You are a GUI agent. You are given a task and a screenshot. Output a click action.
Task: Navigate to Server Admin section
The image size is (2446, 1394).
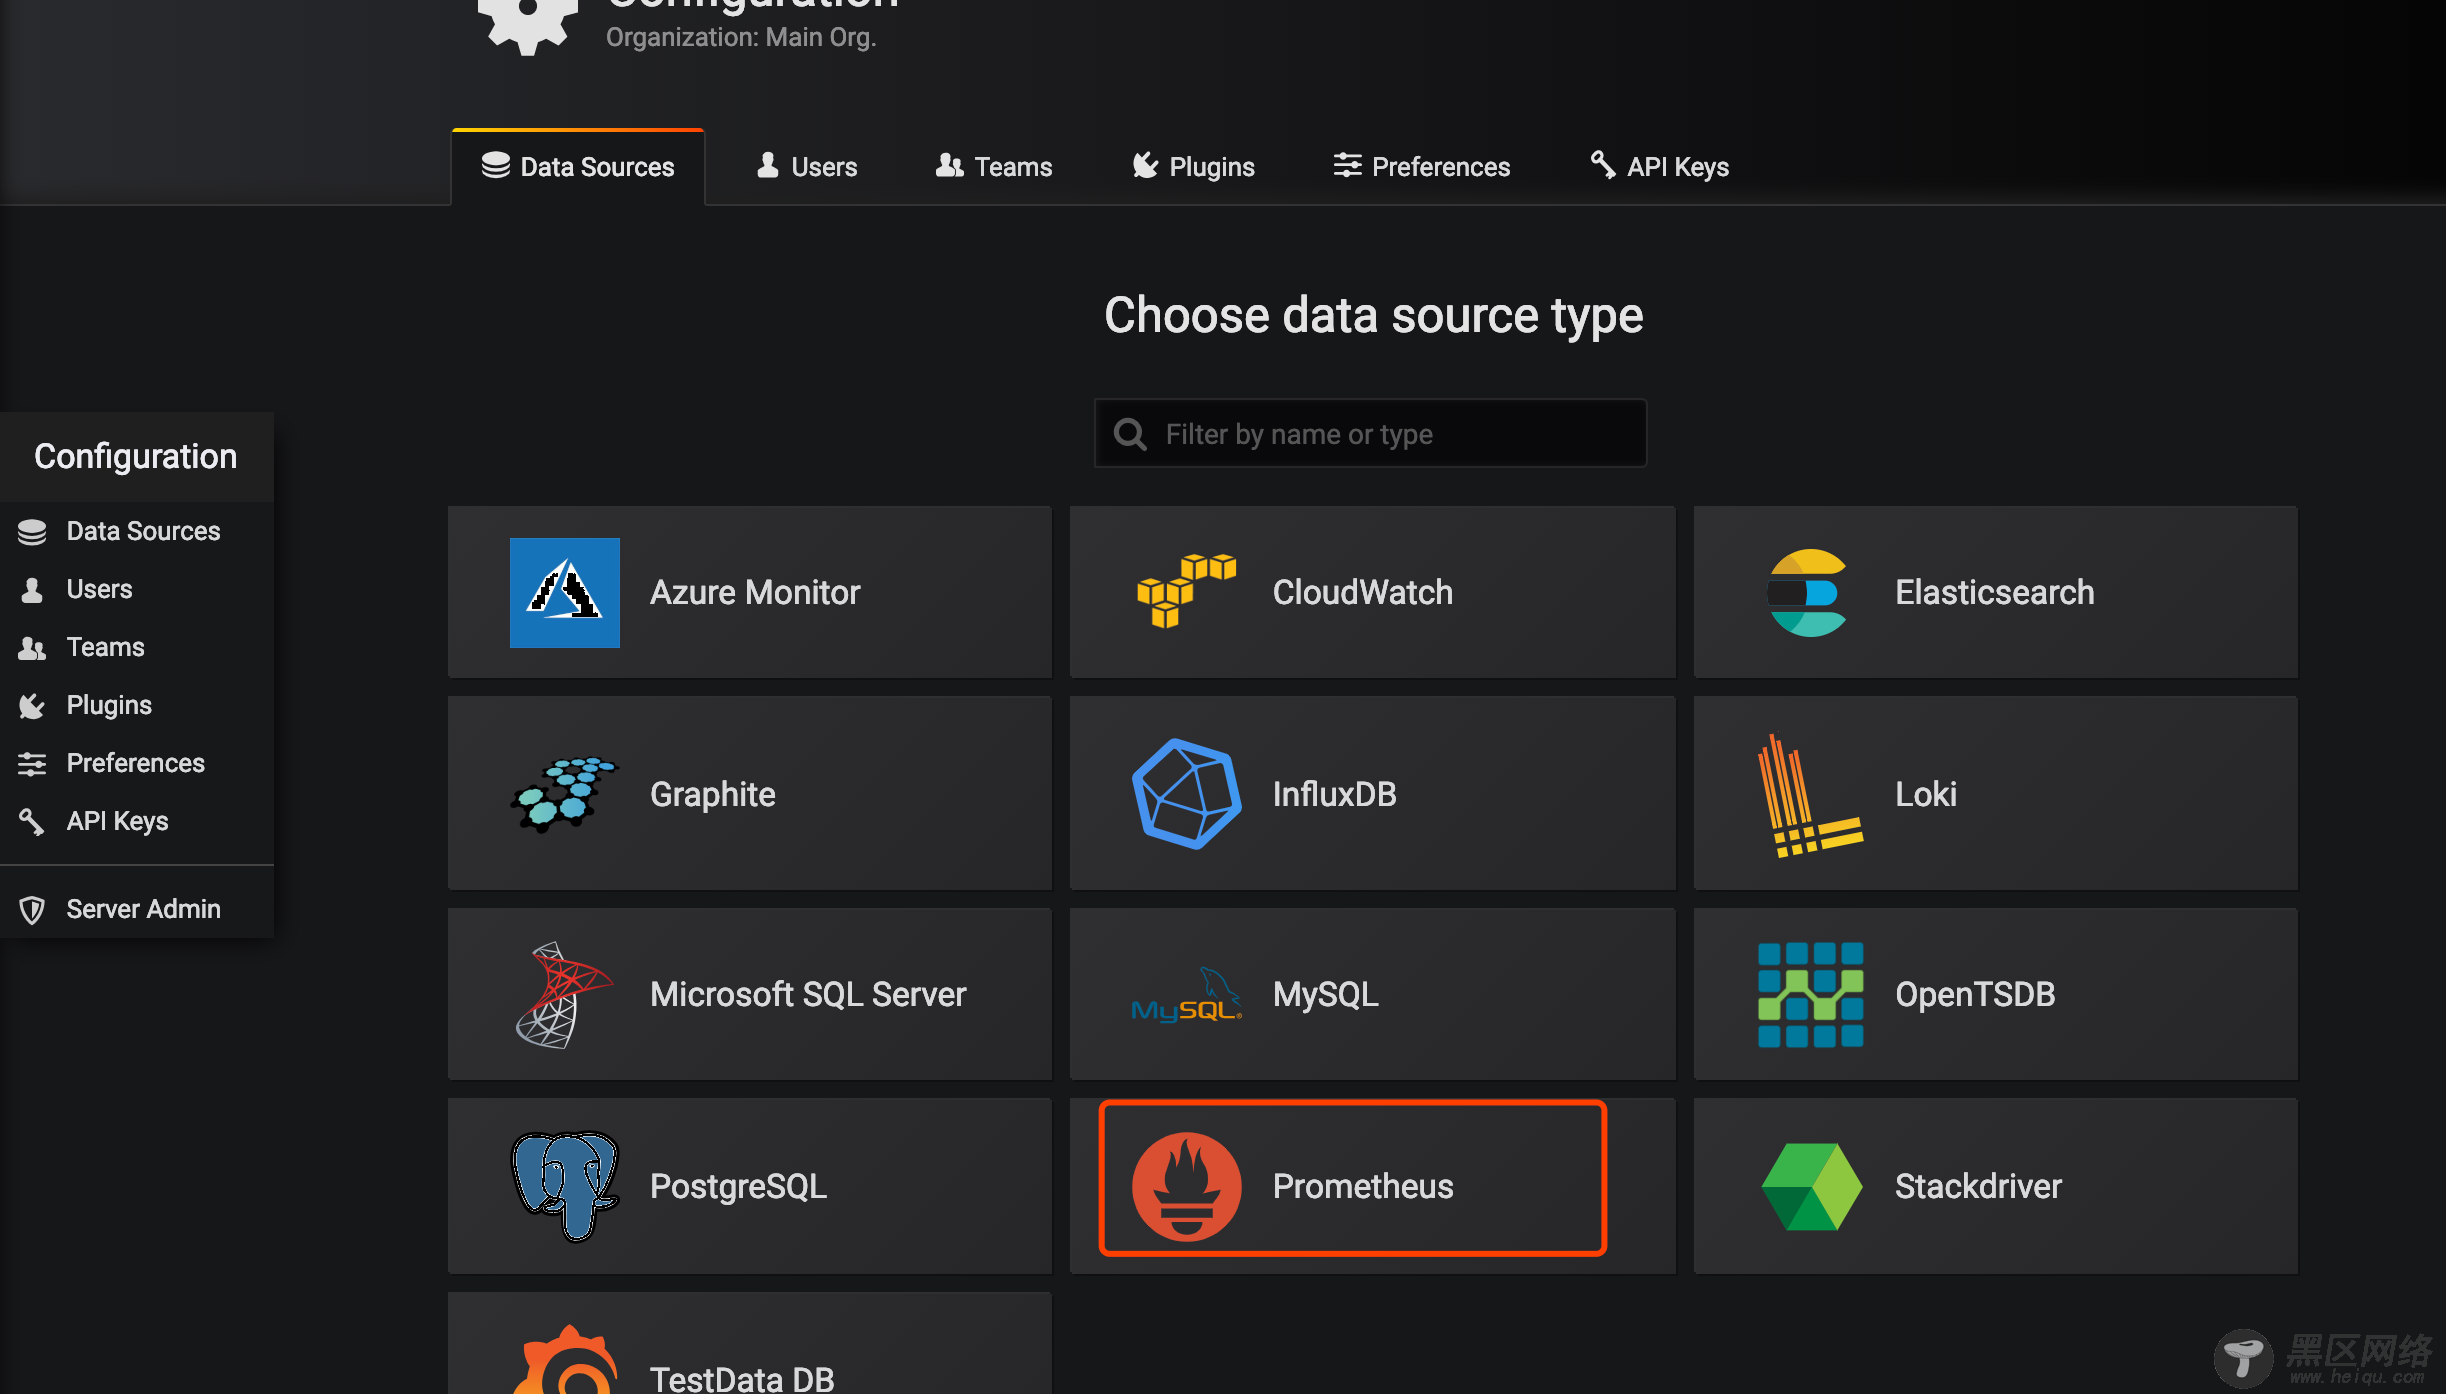[143, 907]
